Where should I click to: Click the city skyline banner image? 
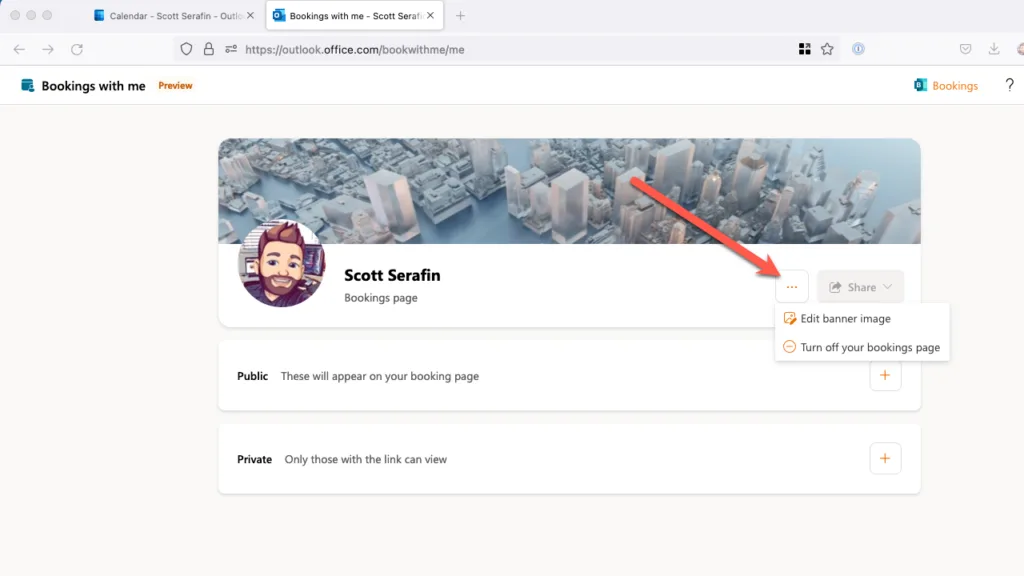pos(569,191)
